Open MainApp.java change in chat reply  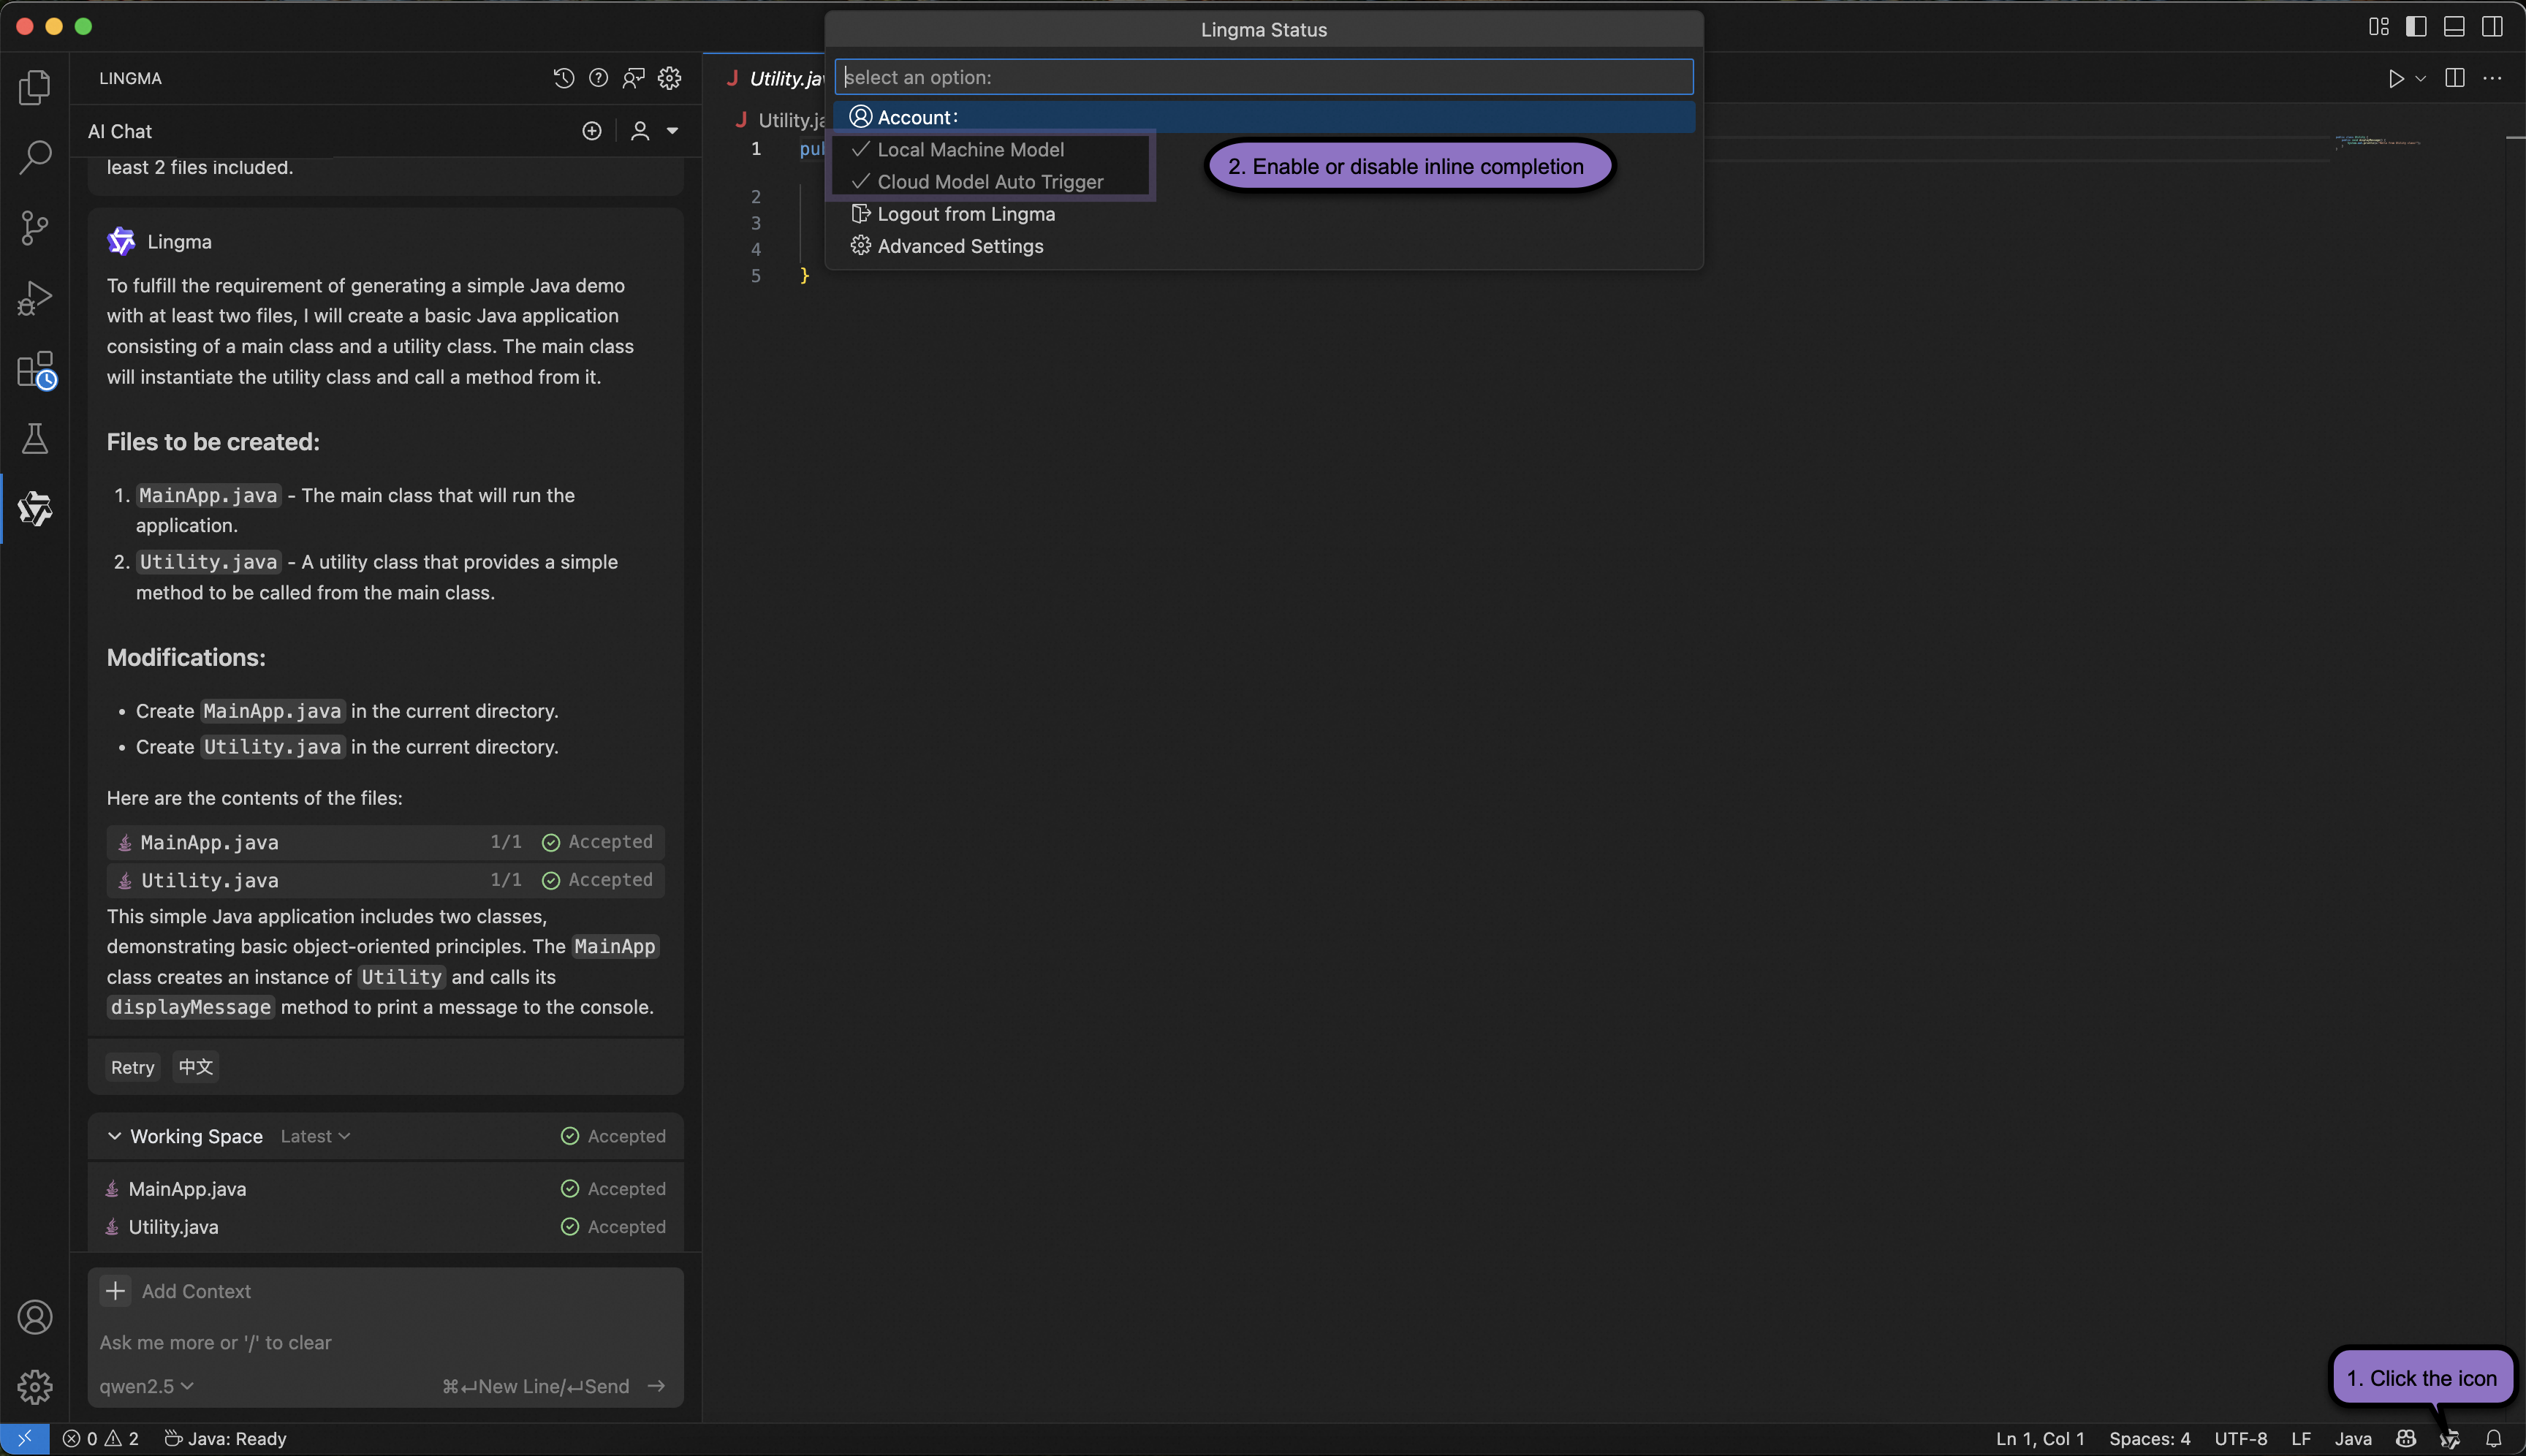(x=386, y=842)
